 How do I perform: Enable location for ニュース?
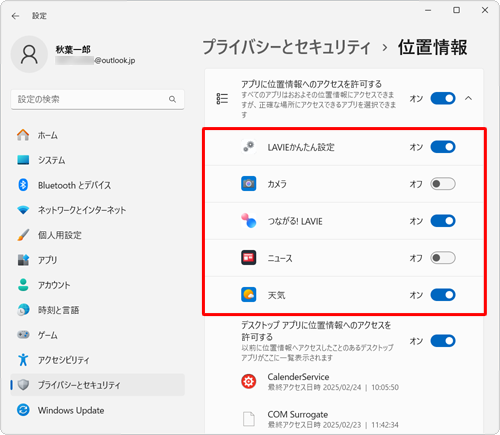tap(443, 258)
